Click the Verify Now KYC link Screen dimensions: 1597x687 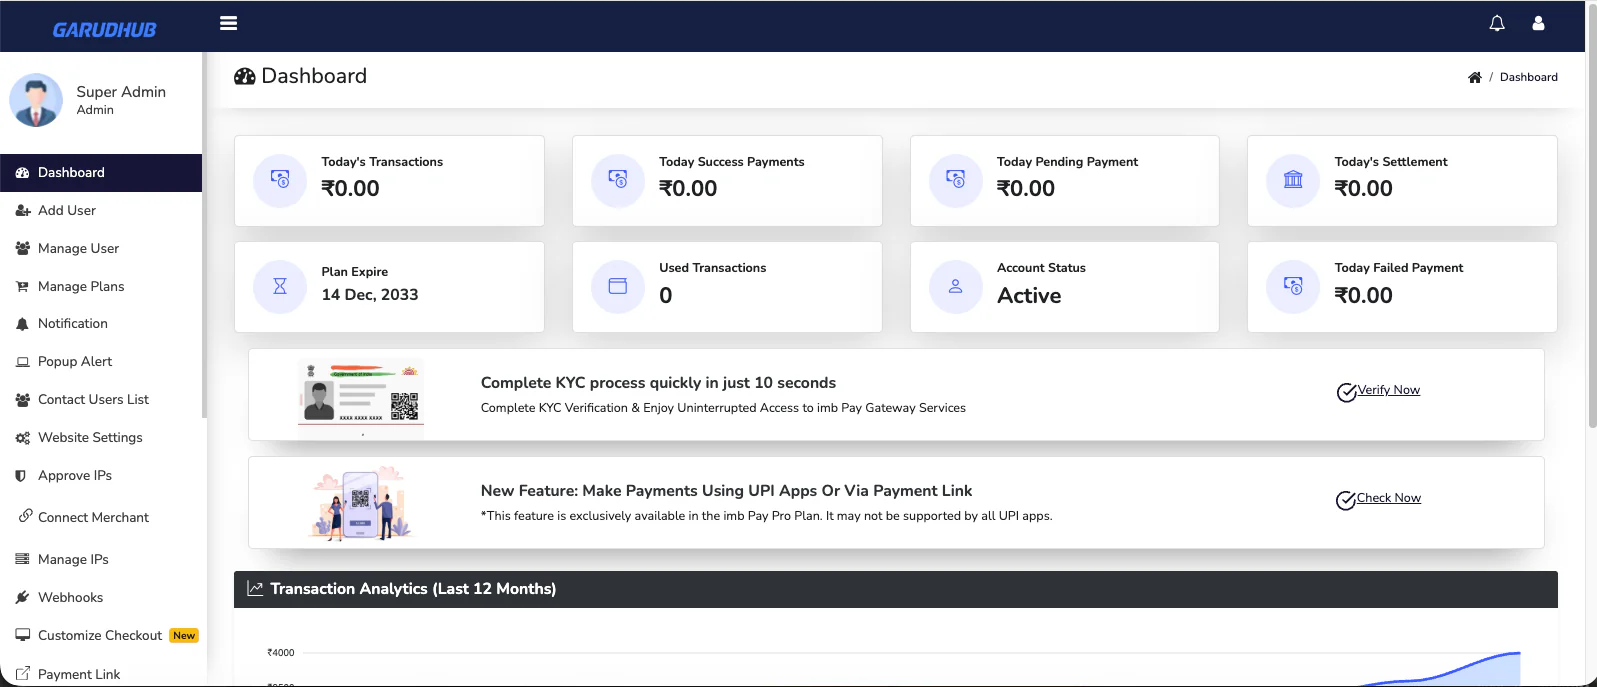(x=1388, y=390)
